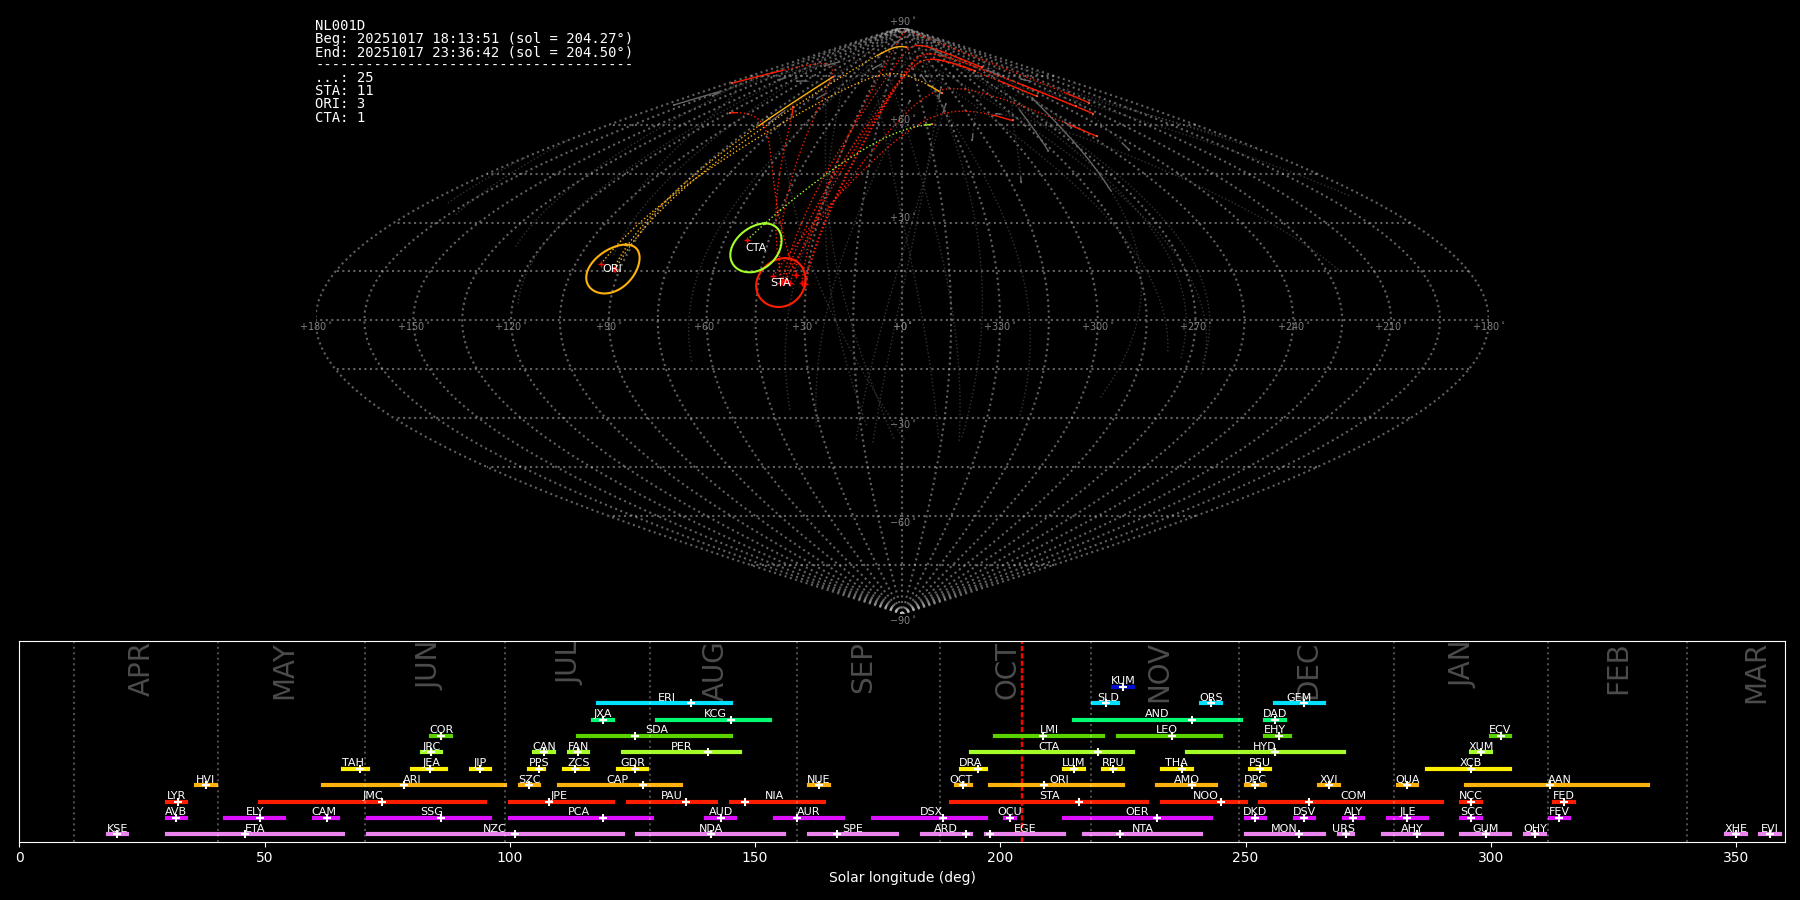This screenshot has width=1800, height=900.
Task: Select the blue KUM shower bar
Action: [x=1123, y=687]
